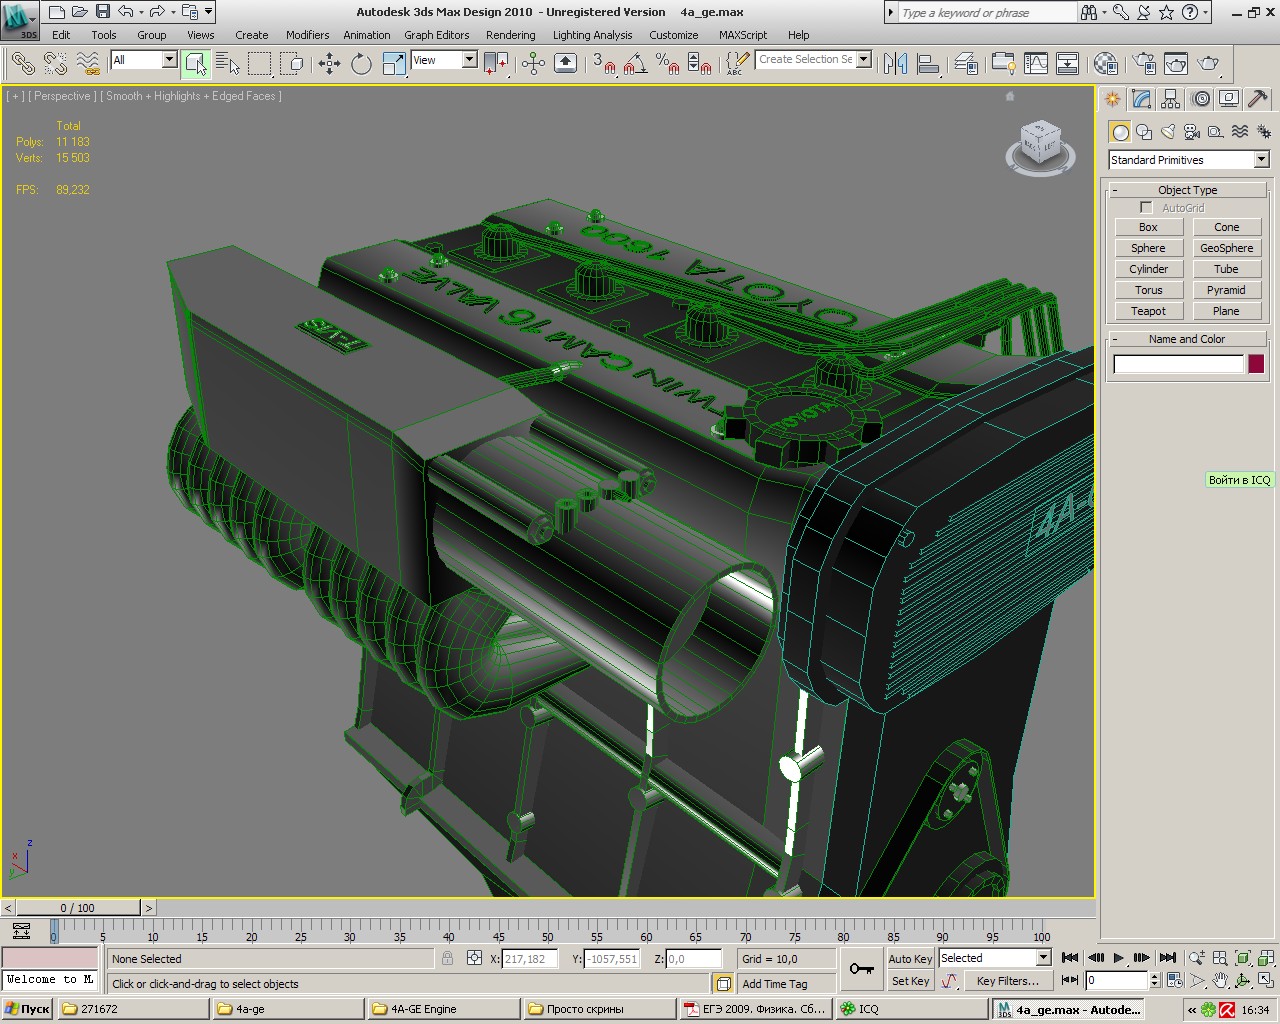
Task: Open Select by Name list
Action: click(228, 64)
